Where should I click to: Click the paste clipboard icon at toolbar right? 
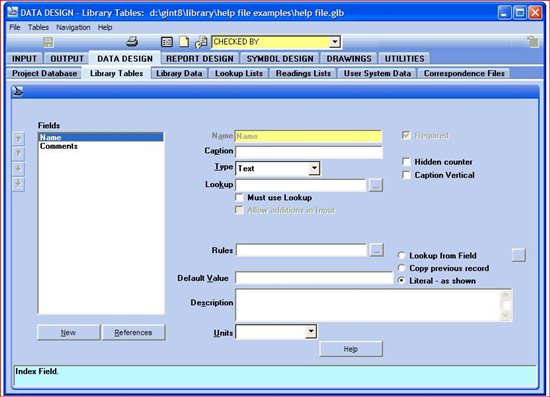(x=532, y=42)
